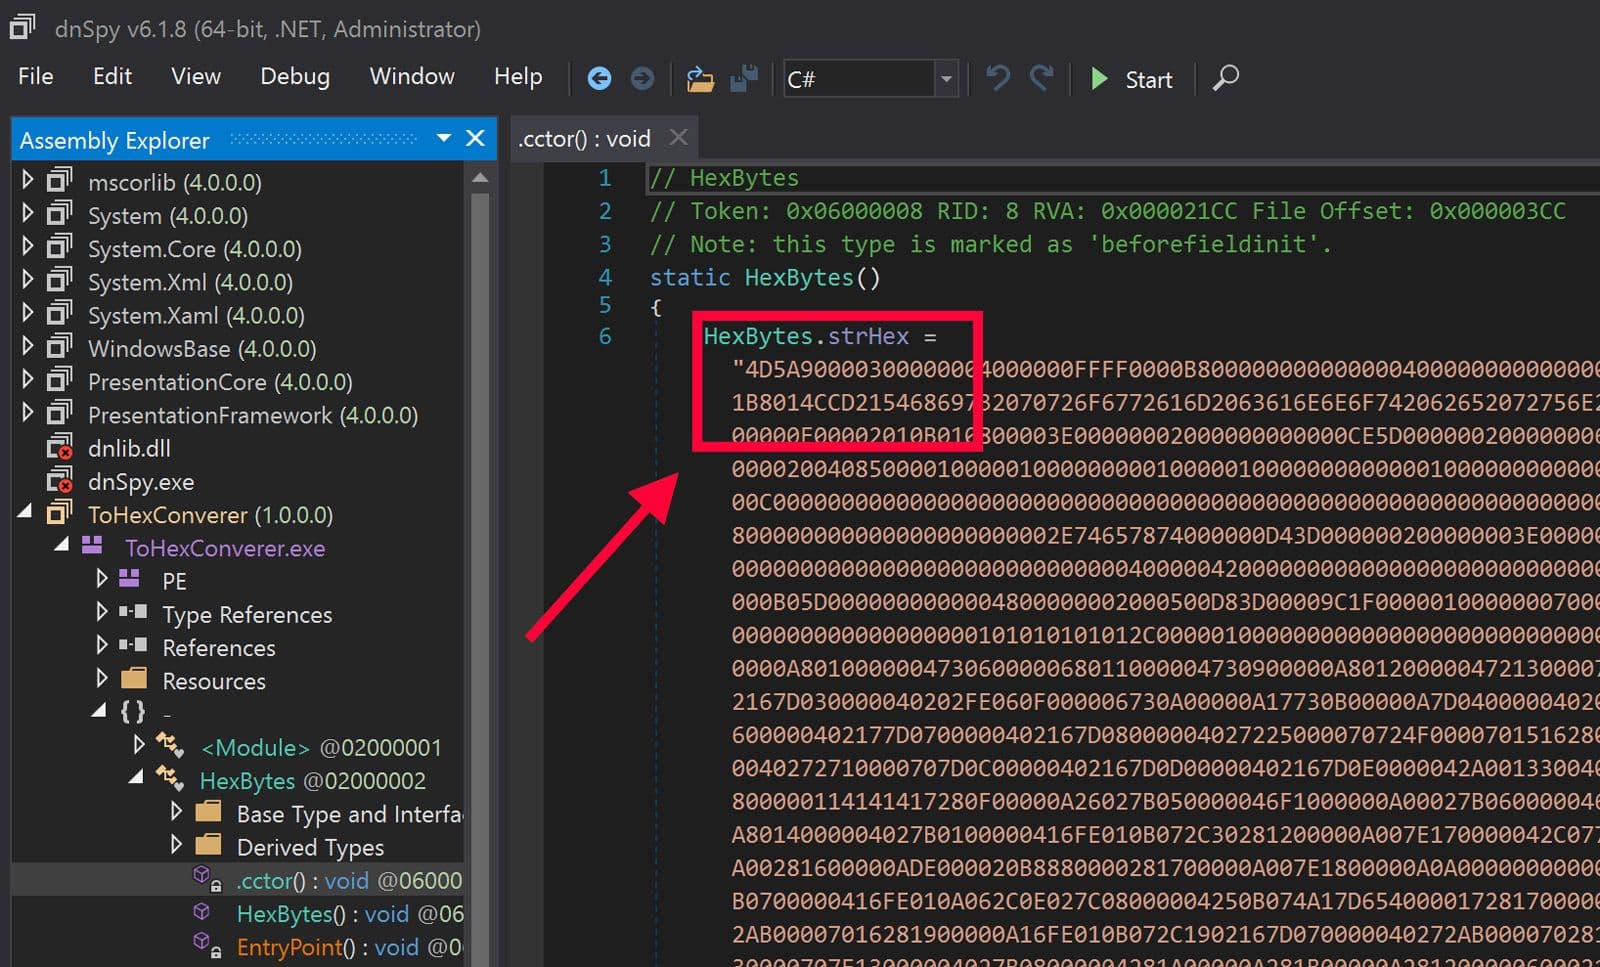This screenshot has width=1600, height=967.
Task: Click the Redo toolbar icon
Action: 1042,77
